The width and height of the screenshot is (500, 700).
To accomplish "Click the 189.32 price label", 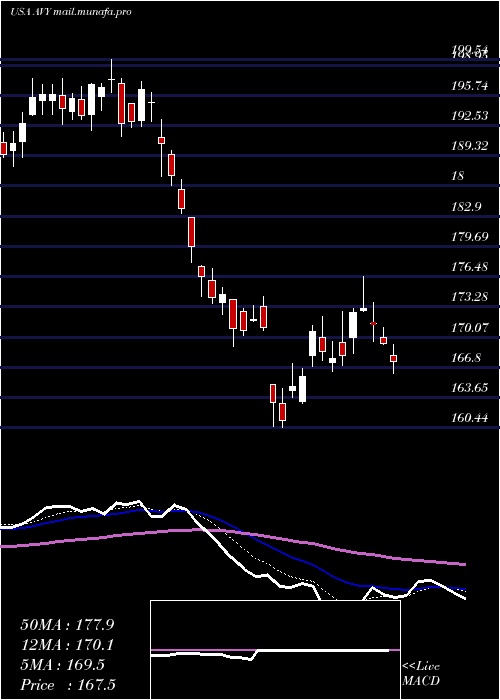I will (x=469, y=146).
